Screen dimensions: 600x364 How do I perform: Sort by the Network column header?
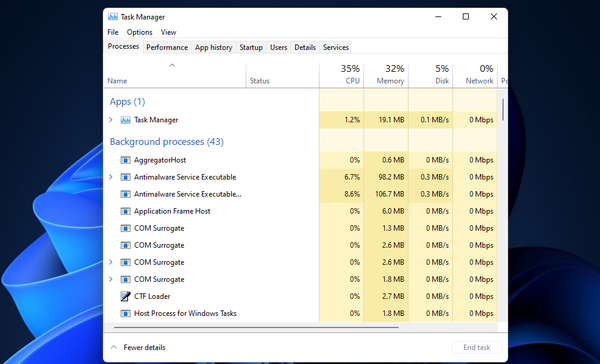475,75
